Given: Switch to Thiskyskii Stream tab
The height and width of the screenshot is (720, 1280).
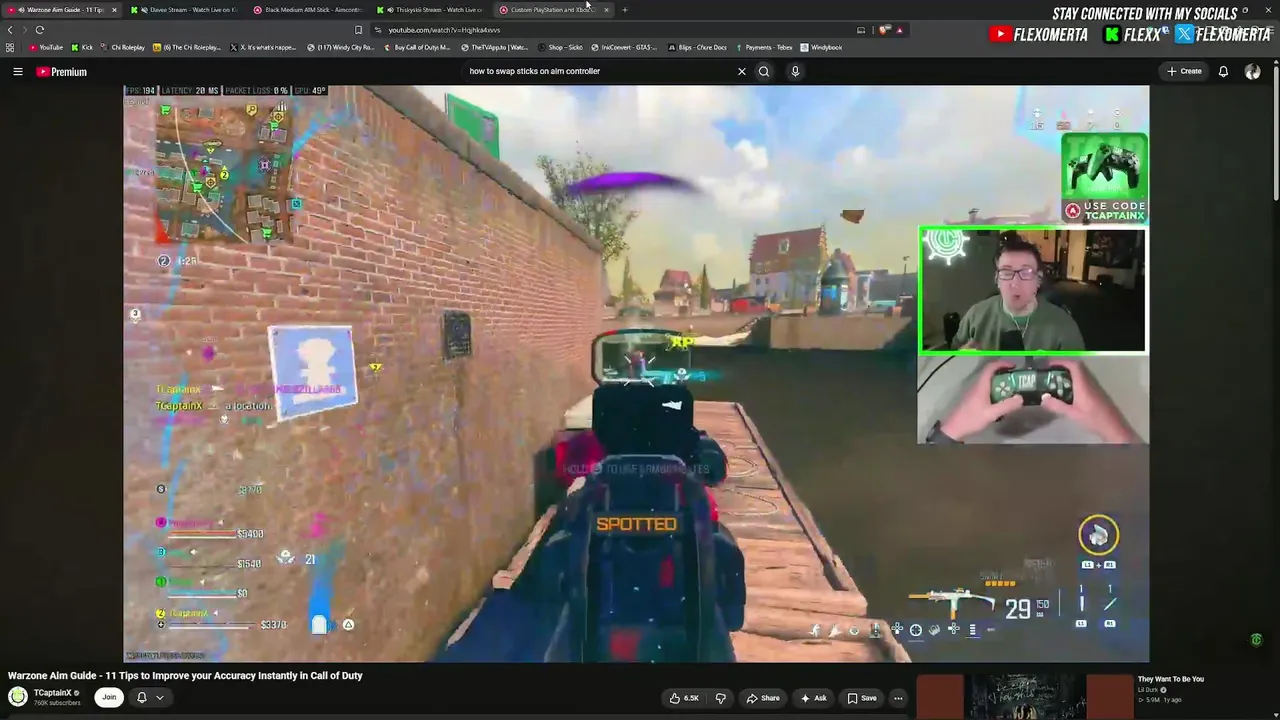Looking at the screenshot, I should (432, 10).
